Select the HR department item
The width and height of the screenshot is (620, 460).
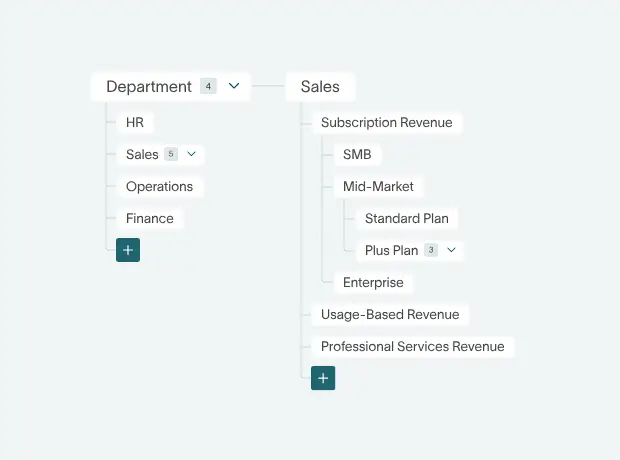click(135, 122)
